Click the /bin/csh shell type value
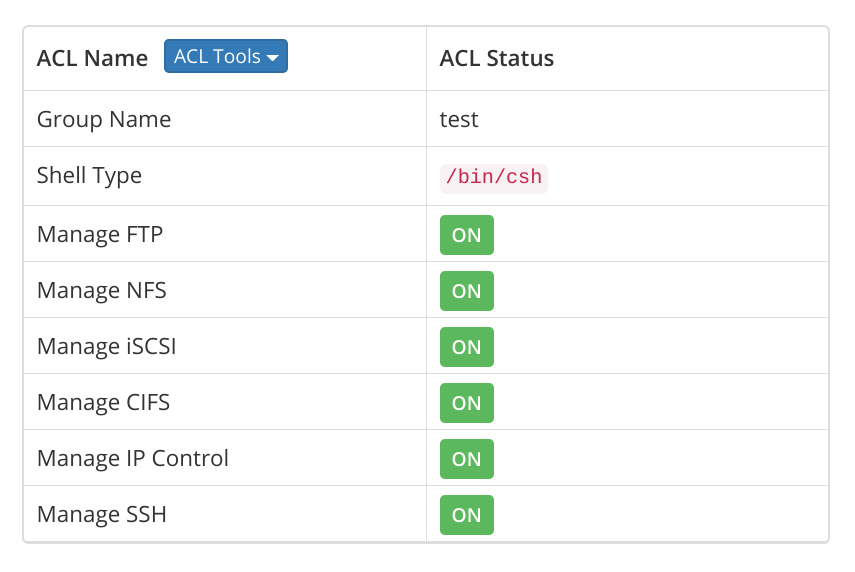This screenshot has width=855, height=572. (493, 177)
